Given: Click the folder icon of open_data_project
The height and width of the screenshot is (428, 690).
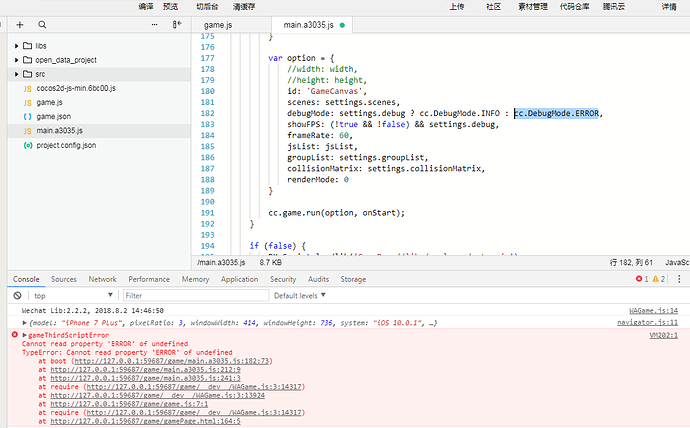Looking at the screenshot, I should 28,60.
